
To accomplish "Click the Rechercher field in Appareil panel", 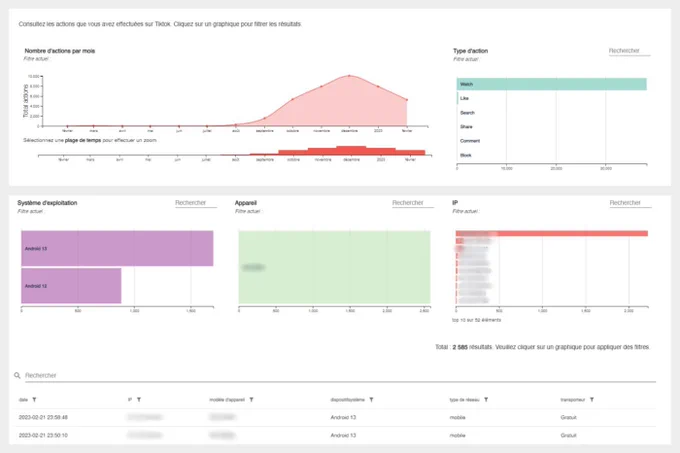I will pyautogui.click(x=412, y=203).
